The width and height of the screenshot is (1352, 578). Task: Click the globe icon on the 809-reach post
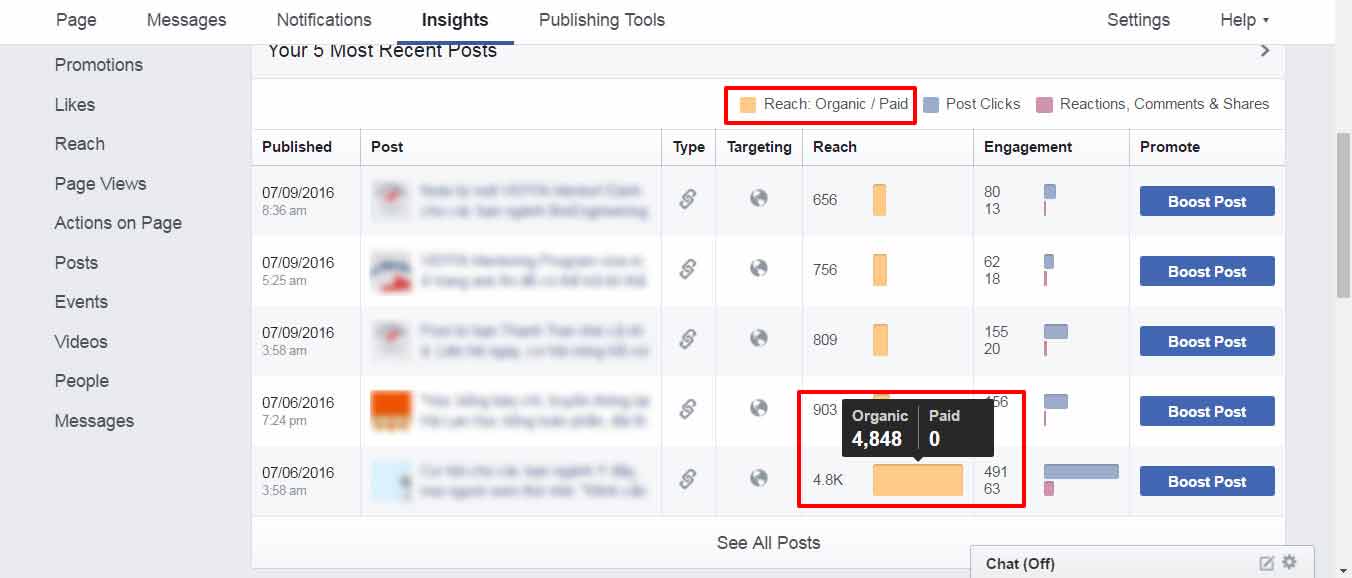click(759, 340)
